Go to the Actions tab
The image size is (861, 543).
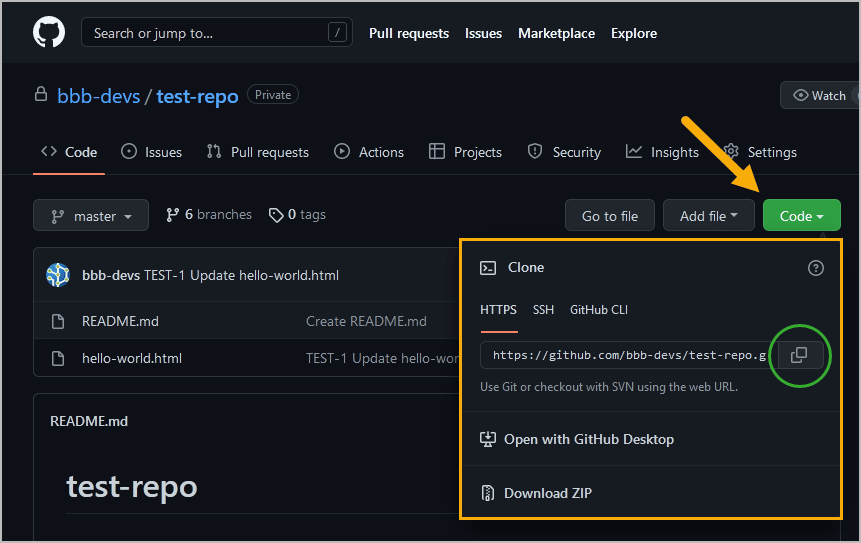click(x=369, y=152)
